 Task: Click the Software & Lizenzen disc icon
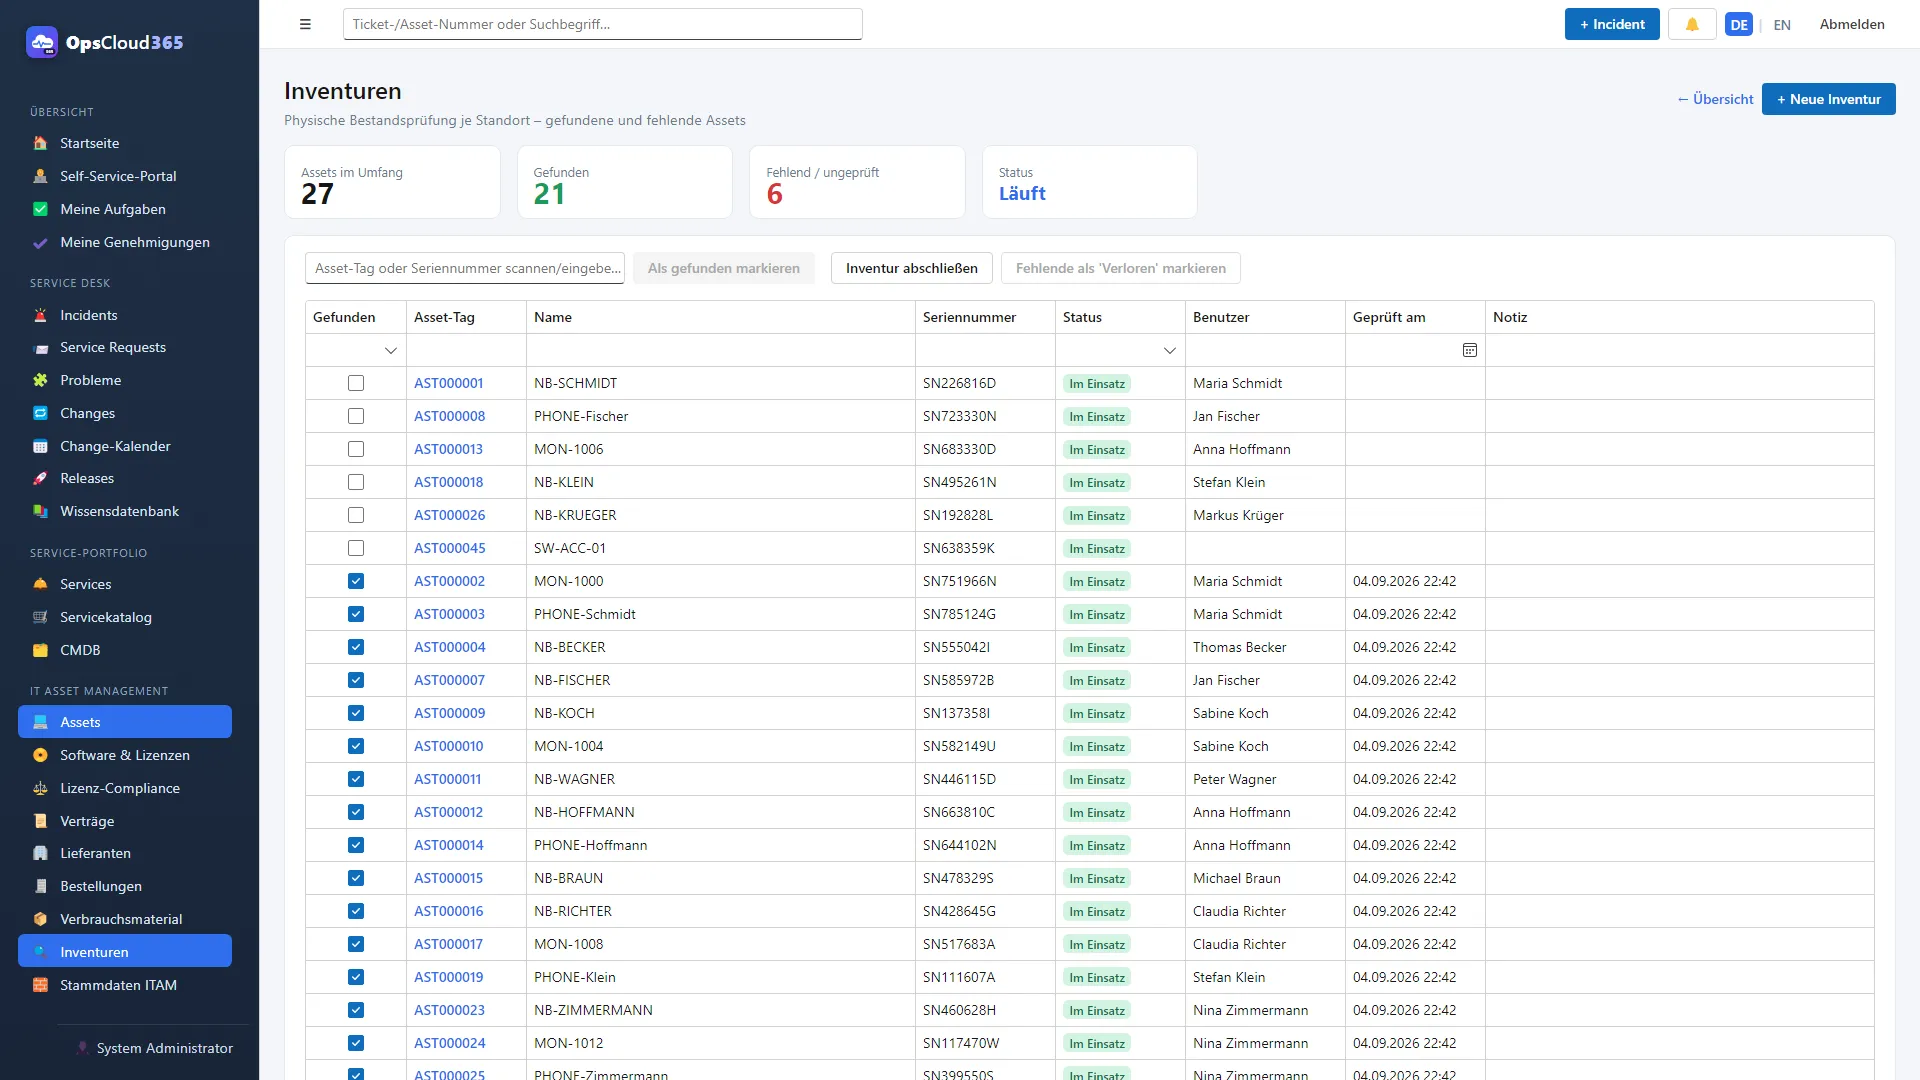pyautogui.click(x=40, y=755)
